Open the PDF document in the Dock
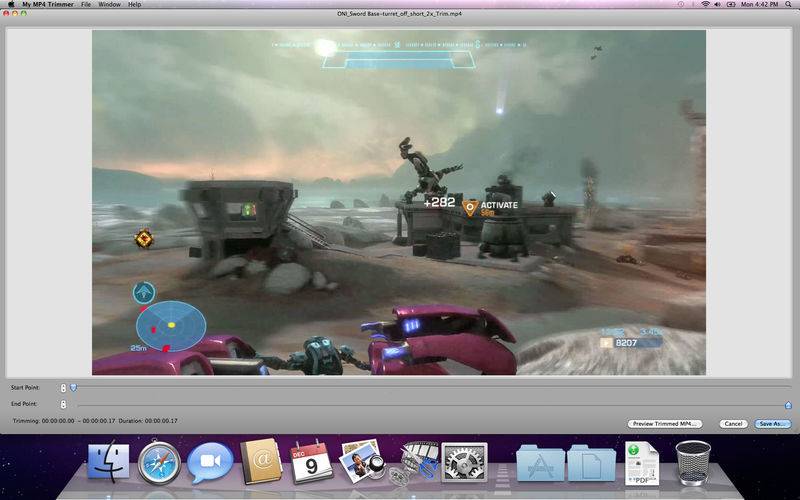The height and width of the screenshot is (500, 800). click(641, 463)
